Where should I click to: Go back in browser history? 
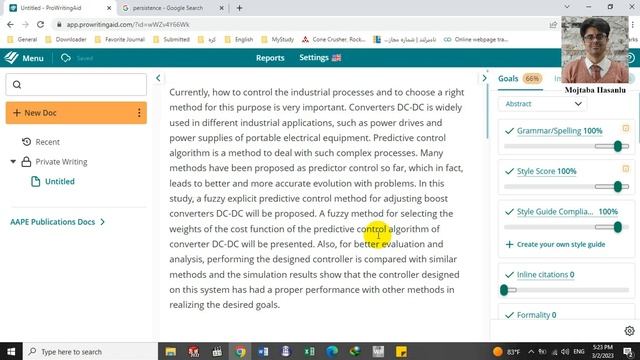point(10,24)
